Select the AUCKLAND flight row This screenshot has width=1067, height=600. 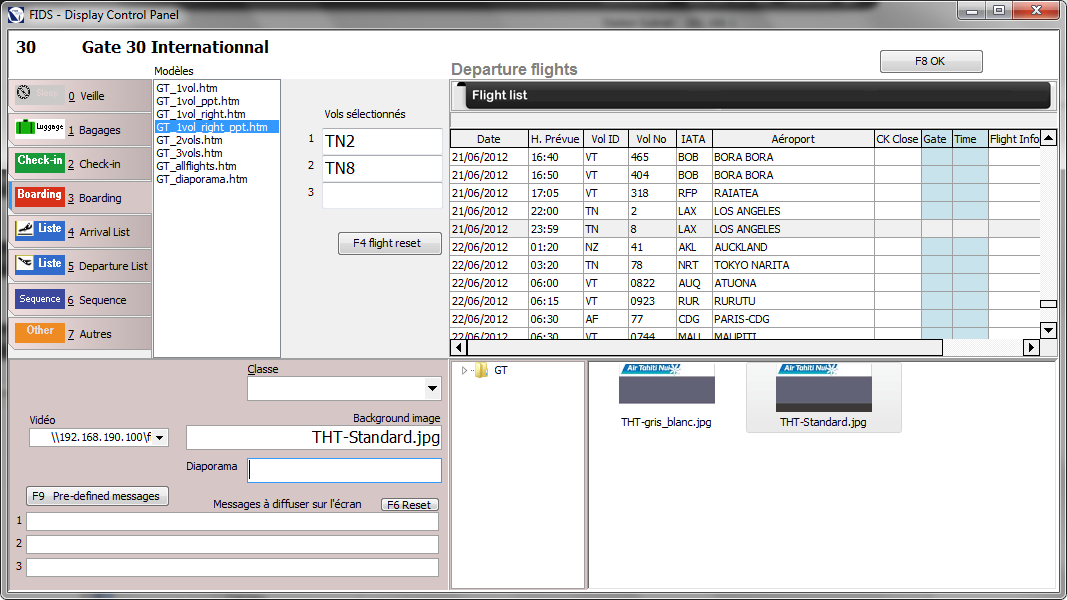(x=740, y=247)
